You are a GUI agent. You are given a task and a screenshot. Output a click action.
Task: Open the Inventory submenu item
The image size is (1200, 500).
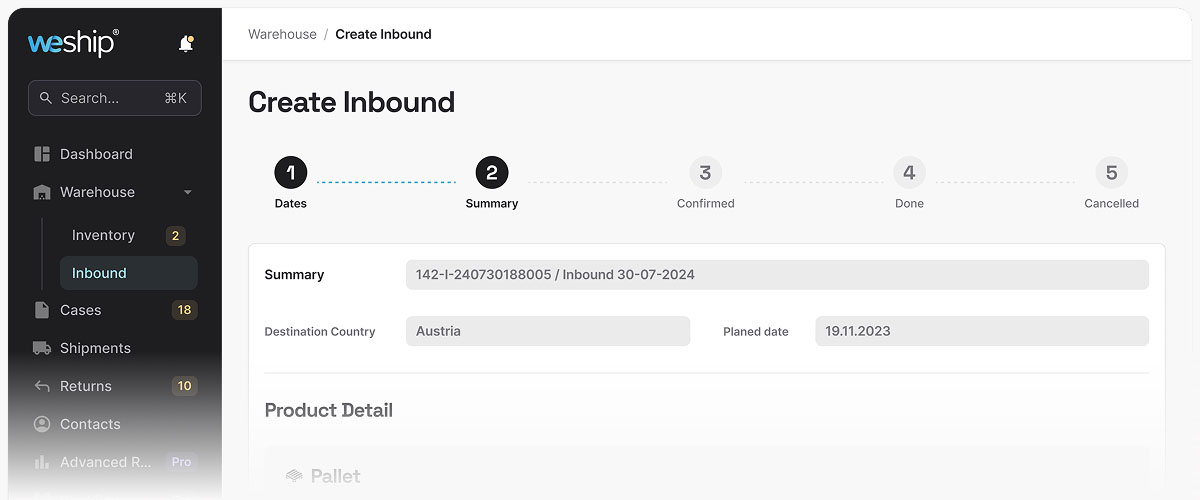[103, 235]
